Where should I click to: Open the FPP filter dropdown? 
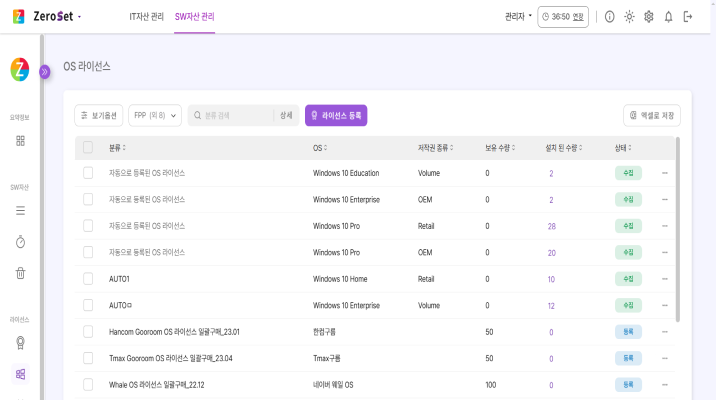coord(154,116)
